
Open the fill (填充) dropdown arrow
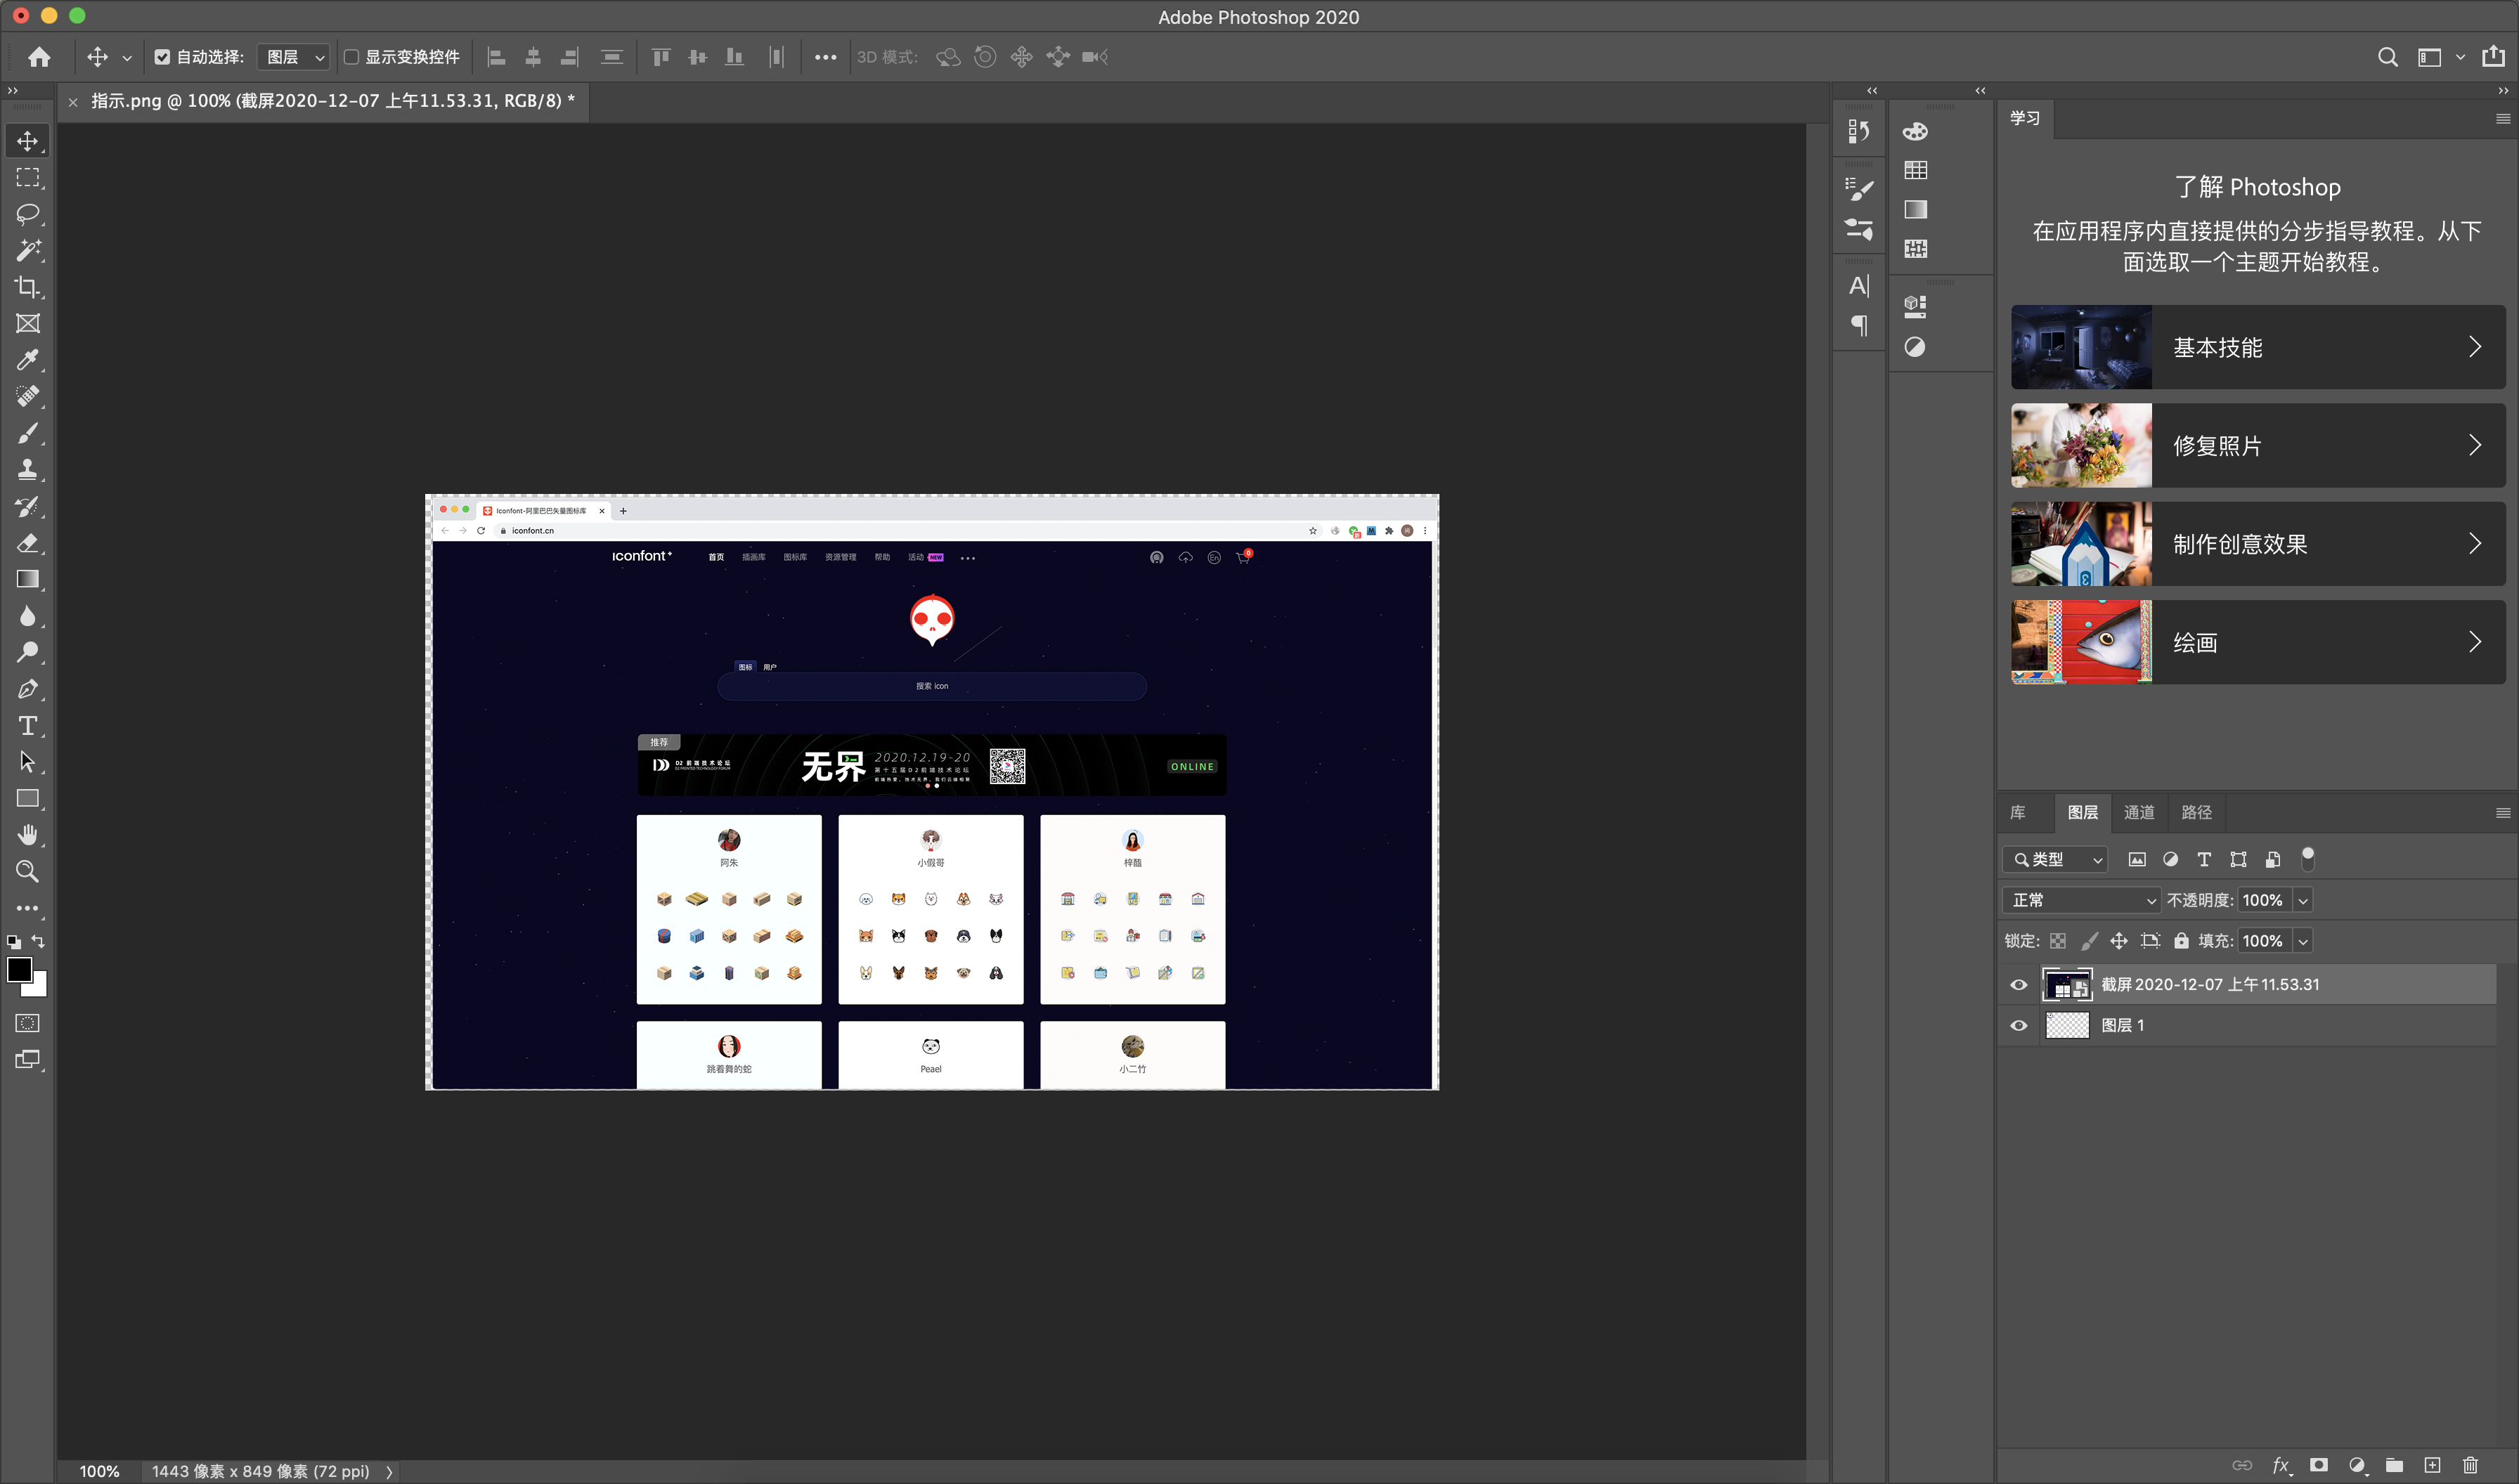click(x=2303, y=941)
